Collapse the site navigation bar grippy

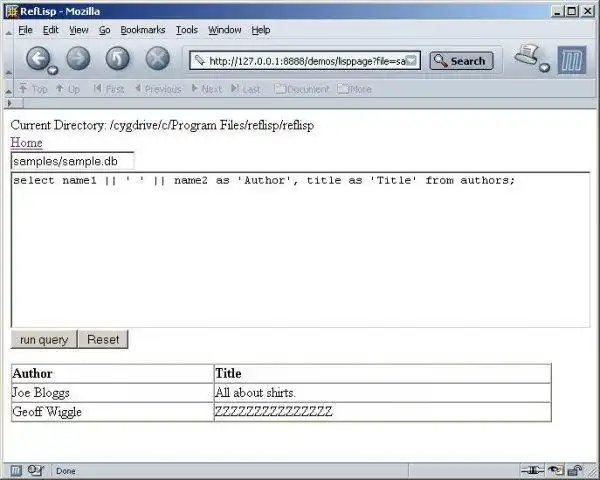(8, 89)
